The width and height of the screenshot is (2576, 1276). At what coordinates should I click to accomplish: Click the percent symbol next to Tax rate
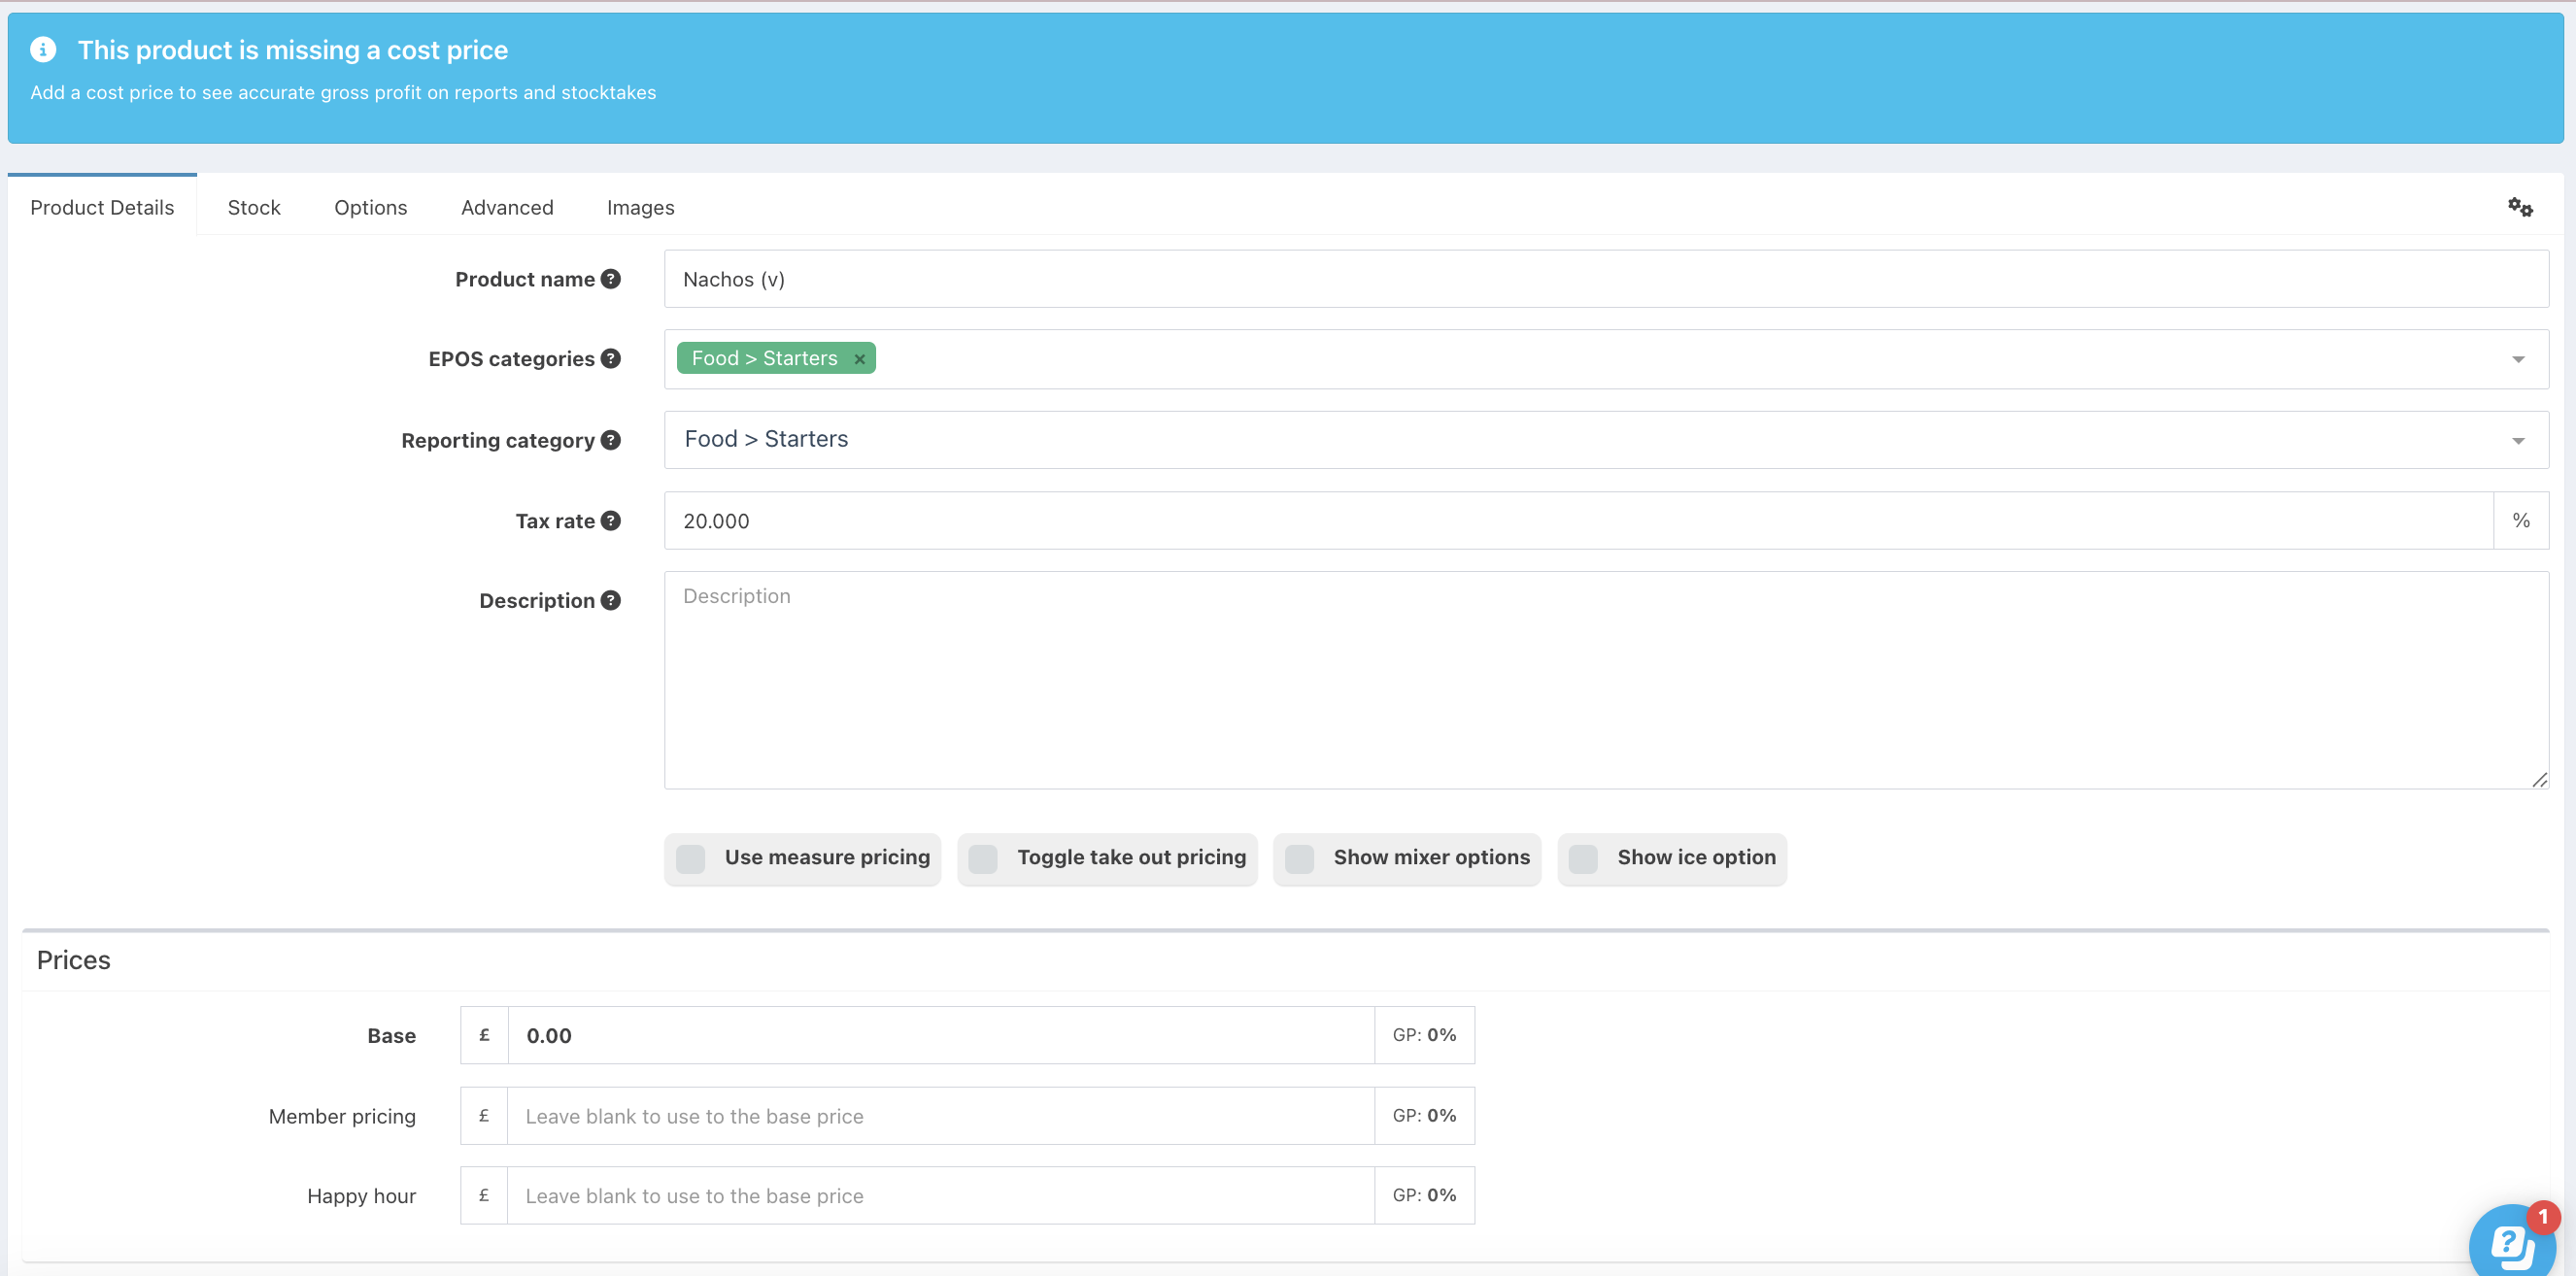tap(2521, 520)
